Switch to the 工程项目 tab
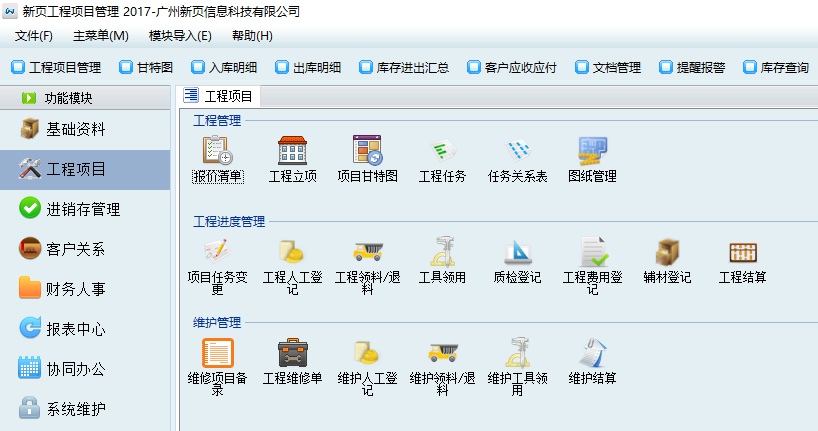818x431 pixels. pyautogui.click(x=219, y=96)
